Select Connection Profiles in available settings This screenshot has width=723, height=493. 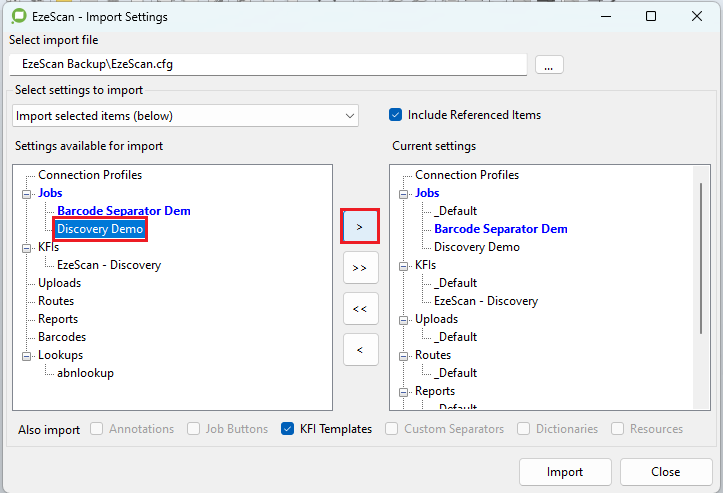(x=90, y=175)
